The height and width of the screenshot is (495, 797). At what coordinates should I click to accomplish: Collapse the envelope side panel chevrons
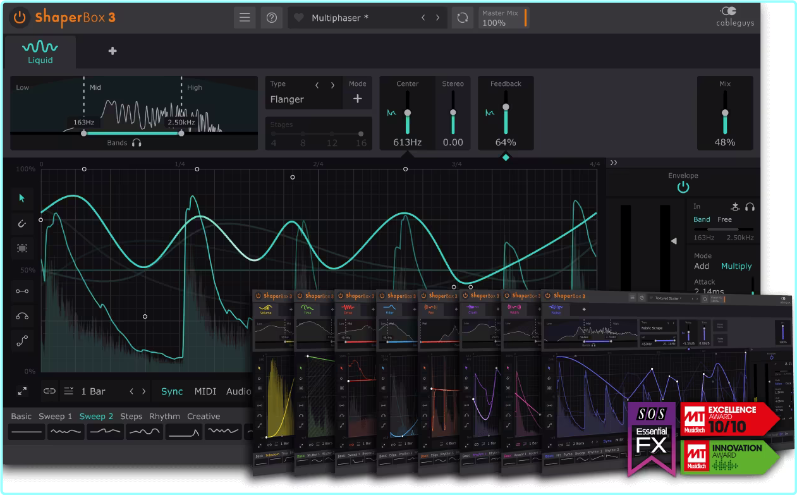click(613, 162)
